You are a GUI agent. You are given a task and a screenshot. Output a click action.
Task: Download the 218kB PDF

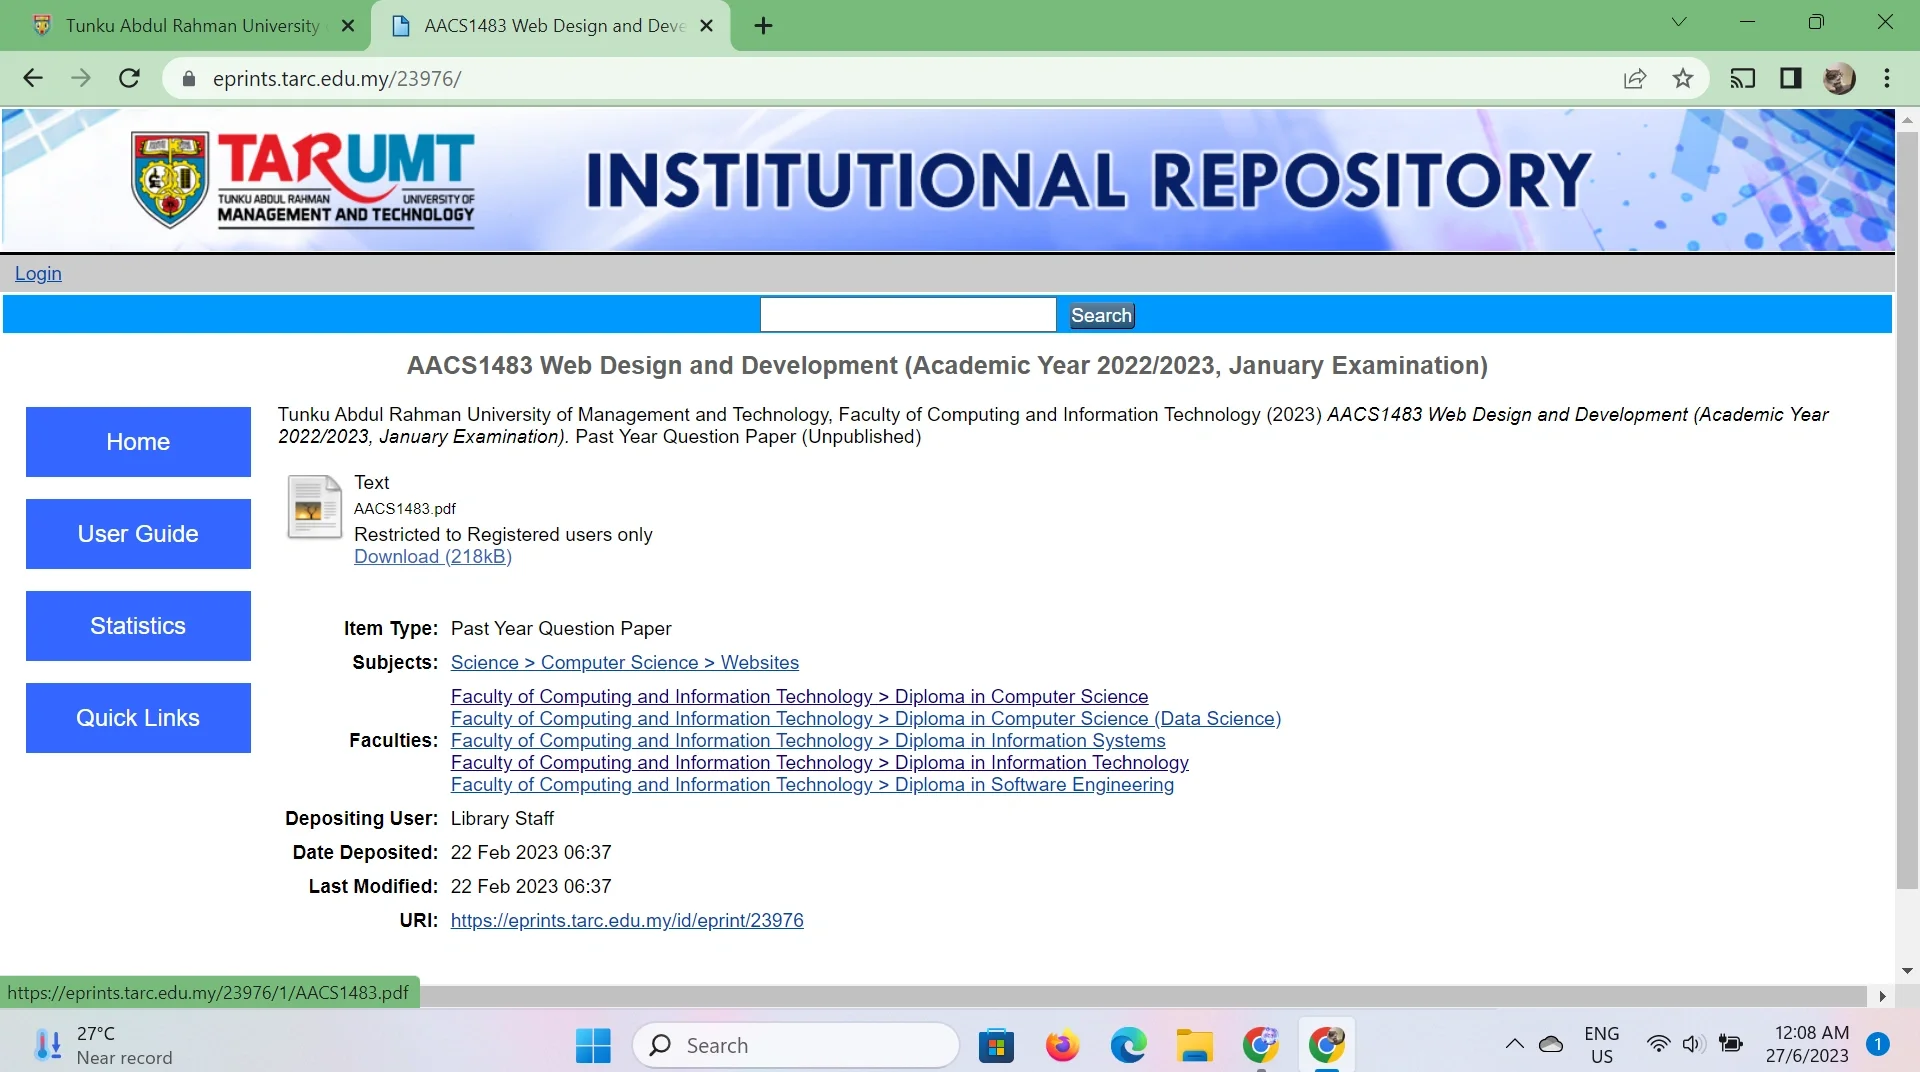click(x=432, y=557)
